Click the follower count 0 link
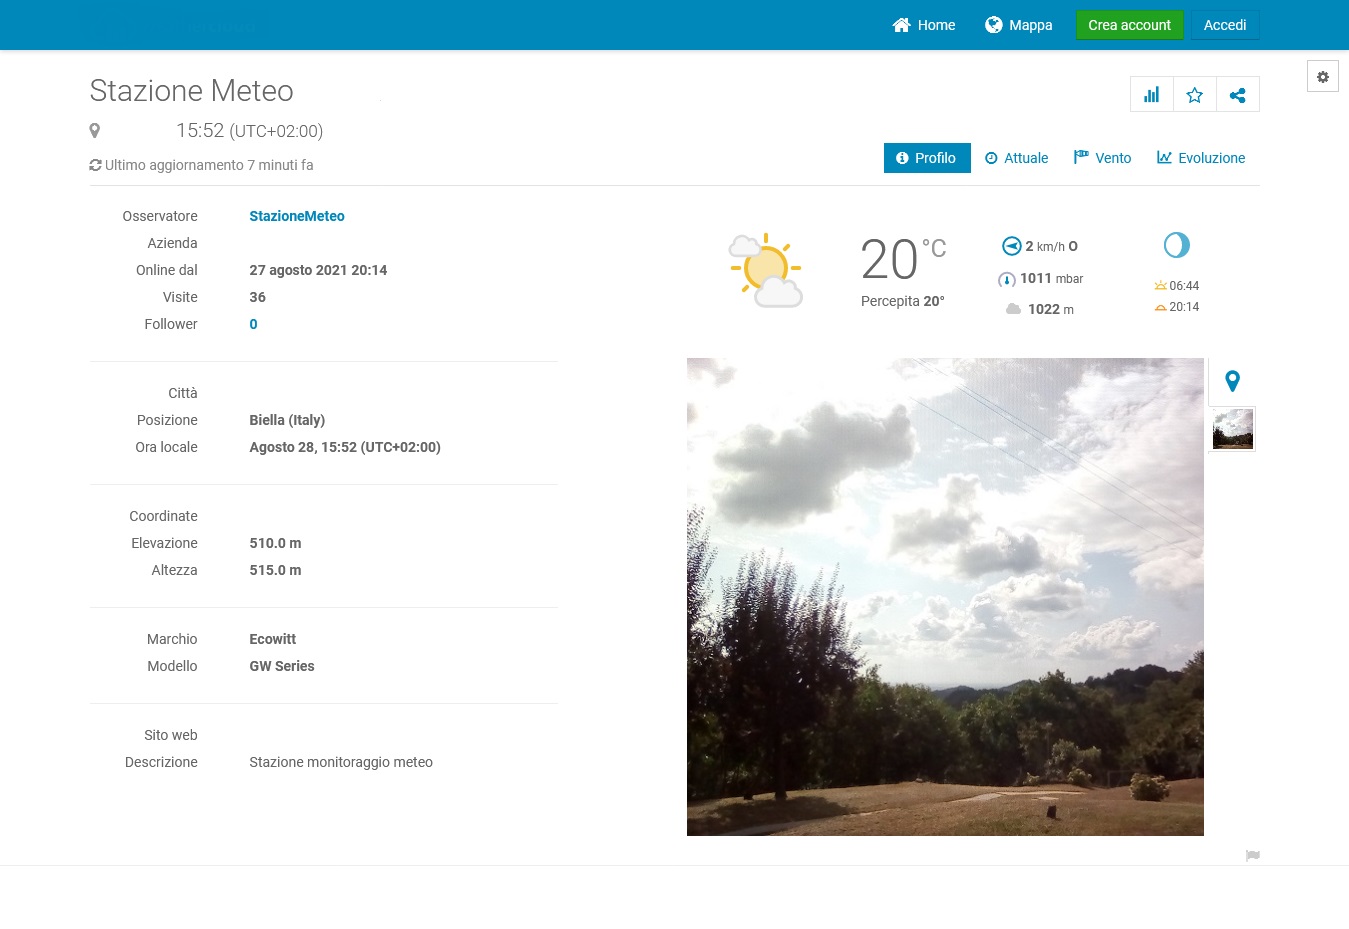1349x929 pixels. coord(254,324)
